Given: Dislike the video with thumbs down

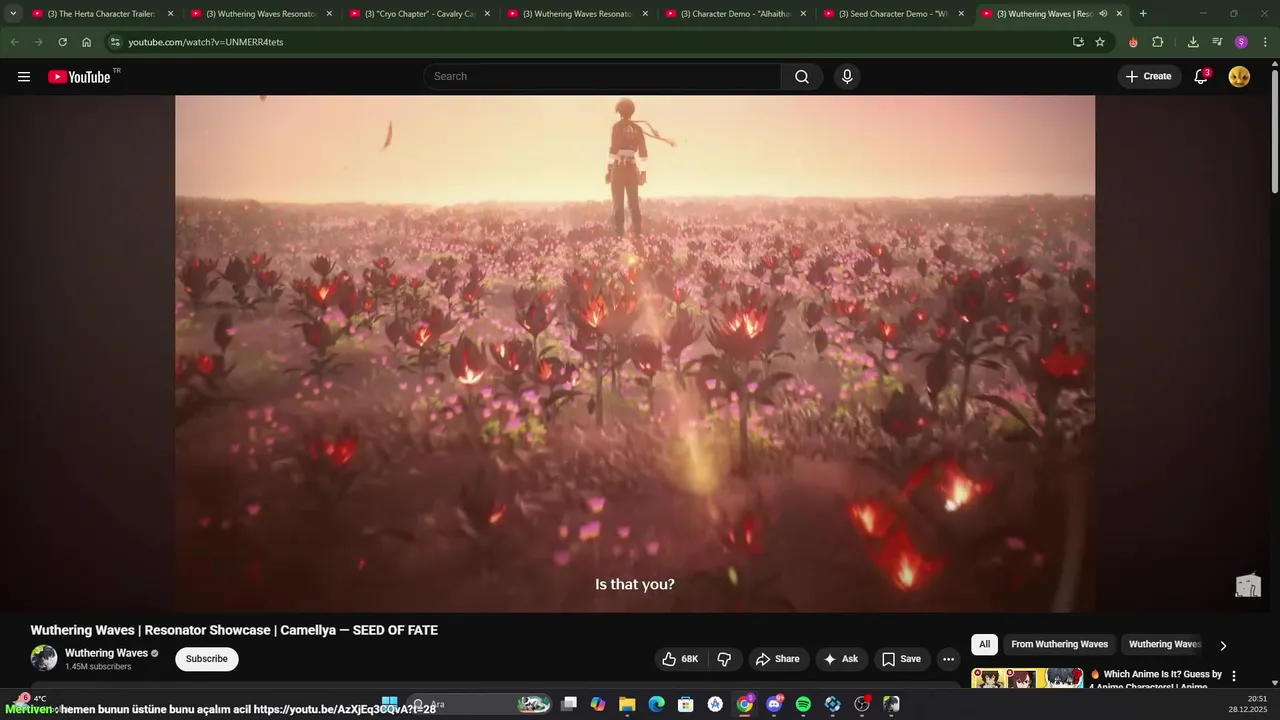Looking at the screenshot, I should [725, 659].
